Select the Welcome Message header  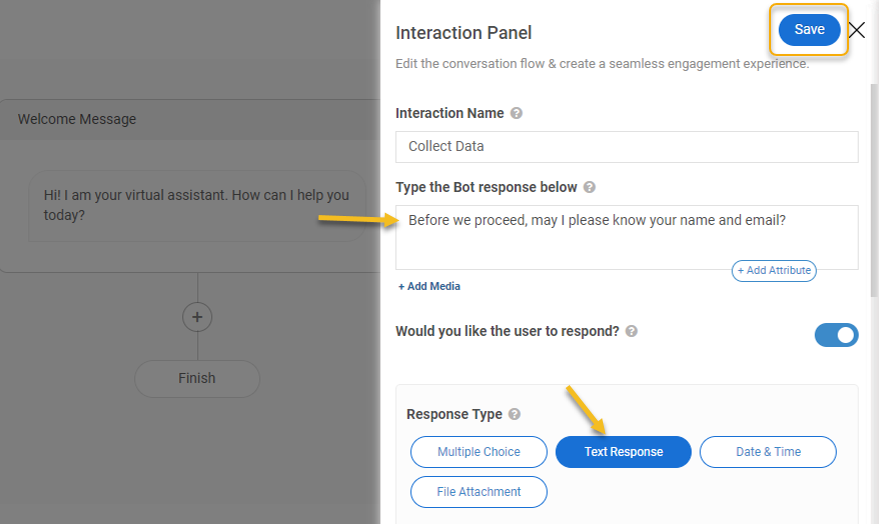(190, 119)
